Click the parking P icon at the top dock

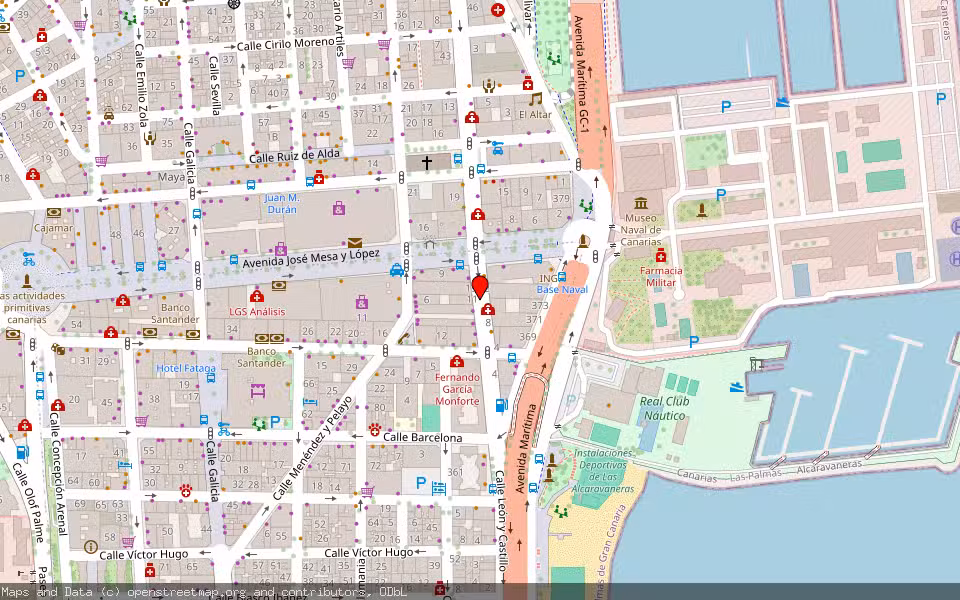pos(726,107)
